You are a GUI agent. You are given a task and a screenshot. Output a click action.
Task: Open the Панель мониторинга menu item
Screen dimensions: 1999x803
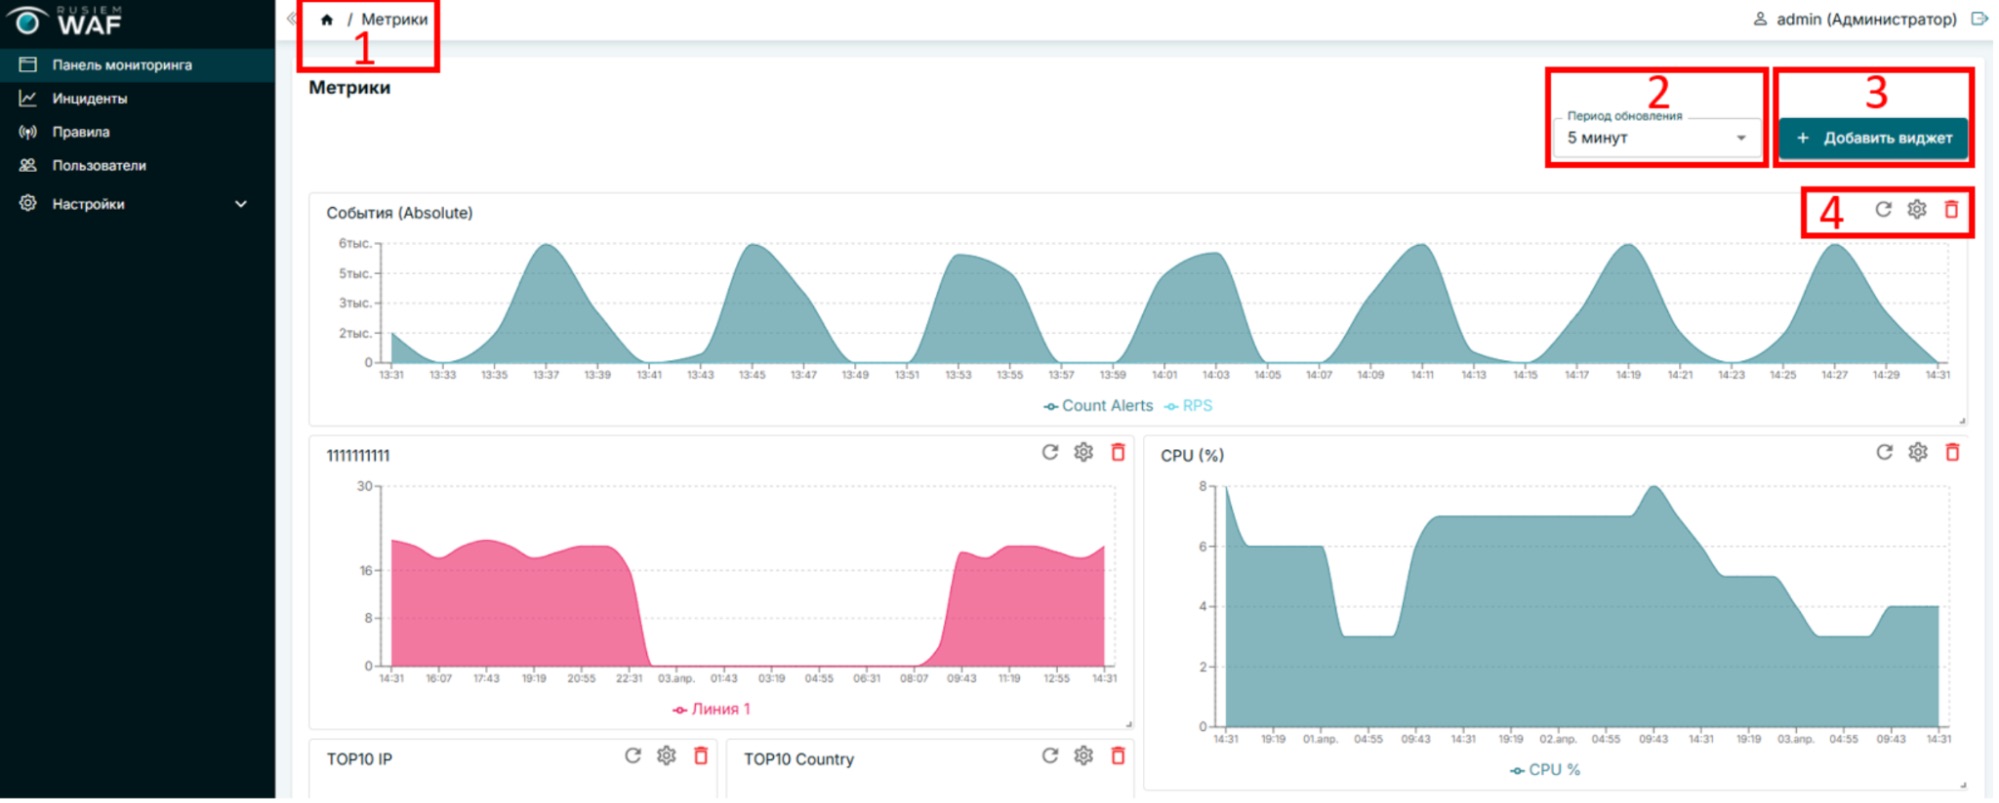pos(137,65)
